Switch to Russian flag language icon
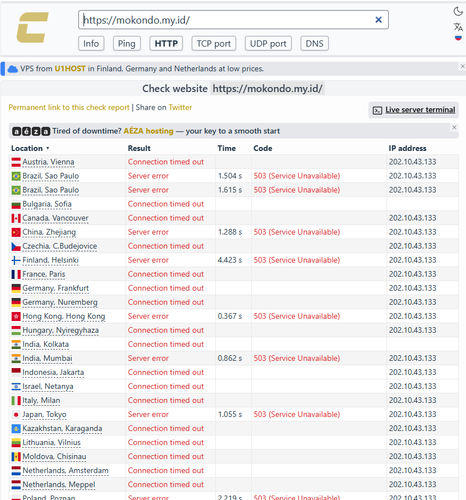 [x=458, y=38]
